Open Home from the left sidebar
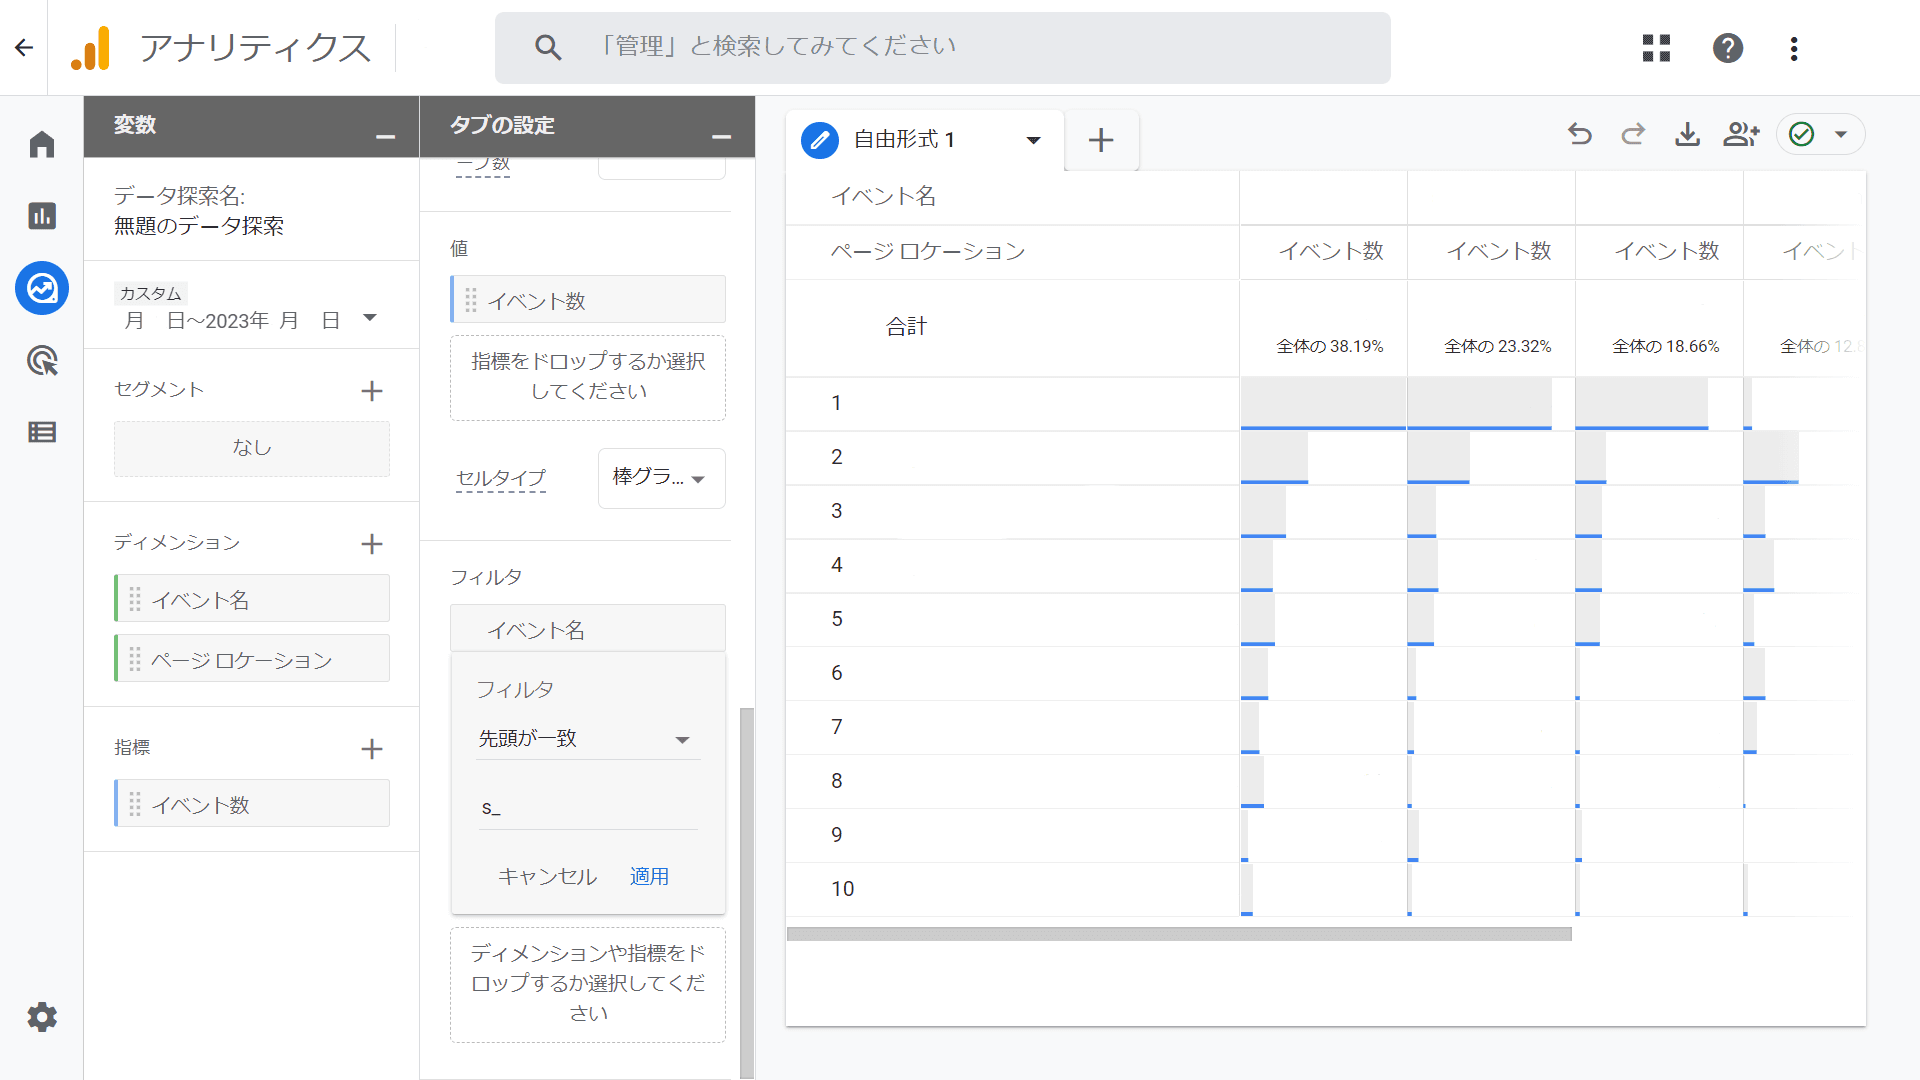Screen dimensions: 1920x1080 coord(42,145)
